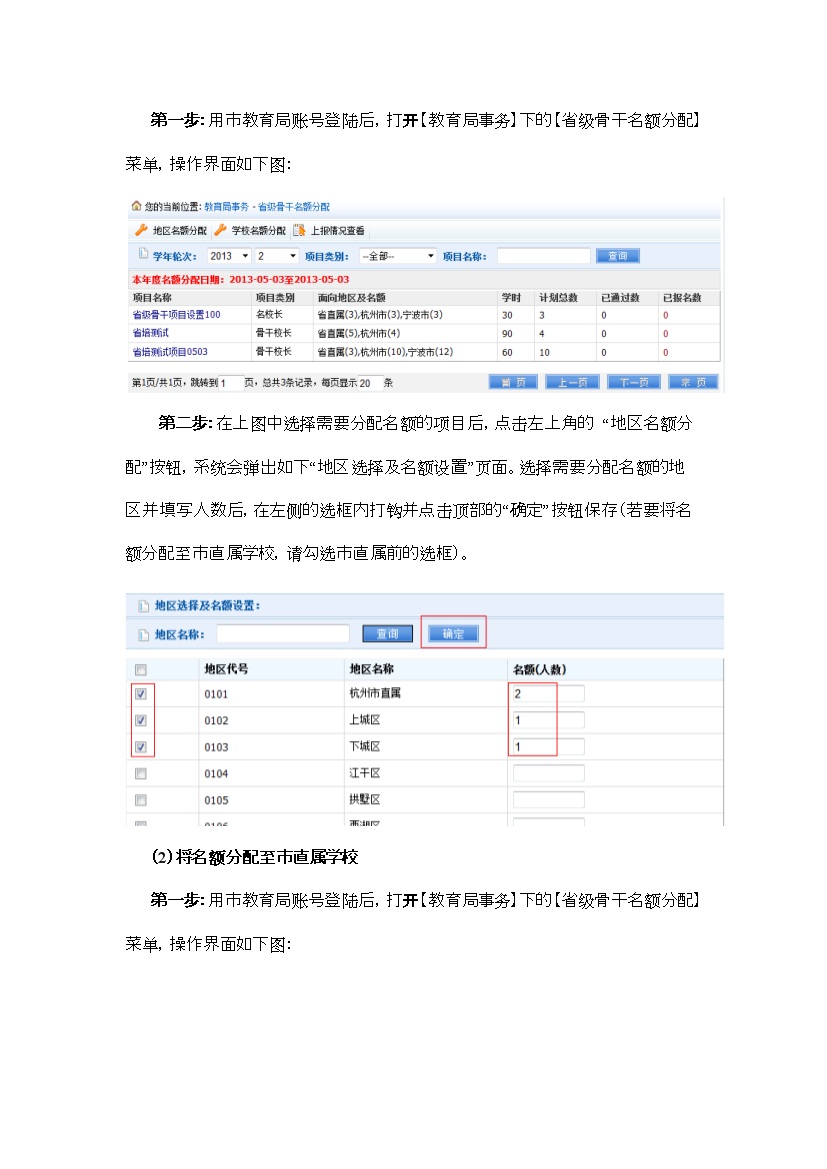
Task: Go to 省级骨干名额分配 breadcrumb item
Action: (293, 207)
